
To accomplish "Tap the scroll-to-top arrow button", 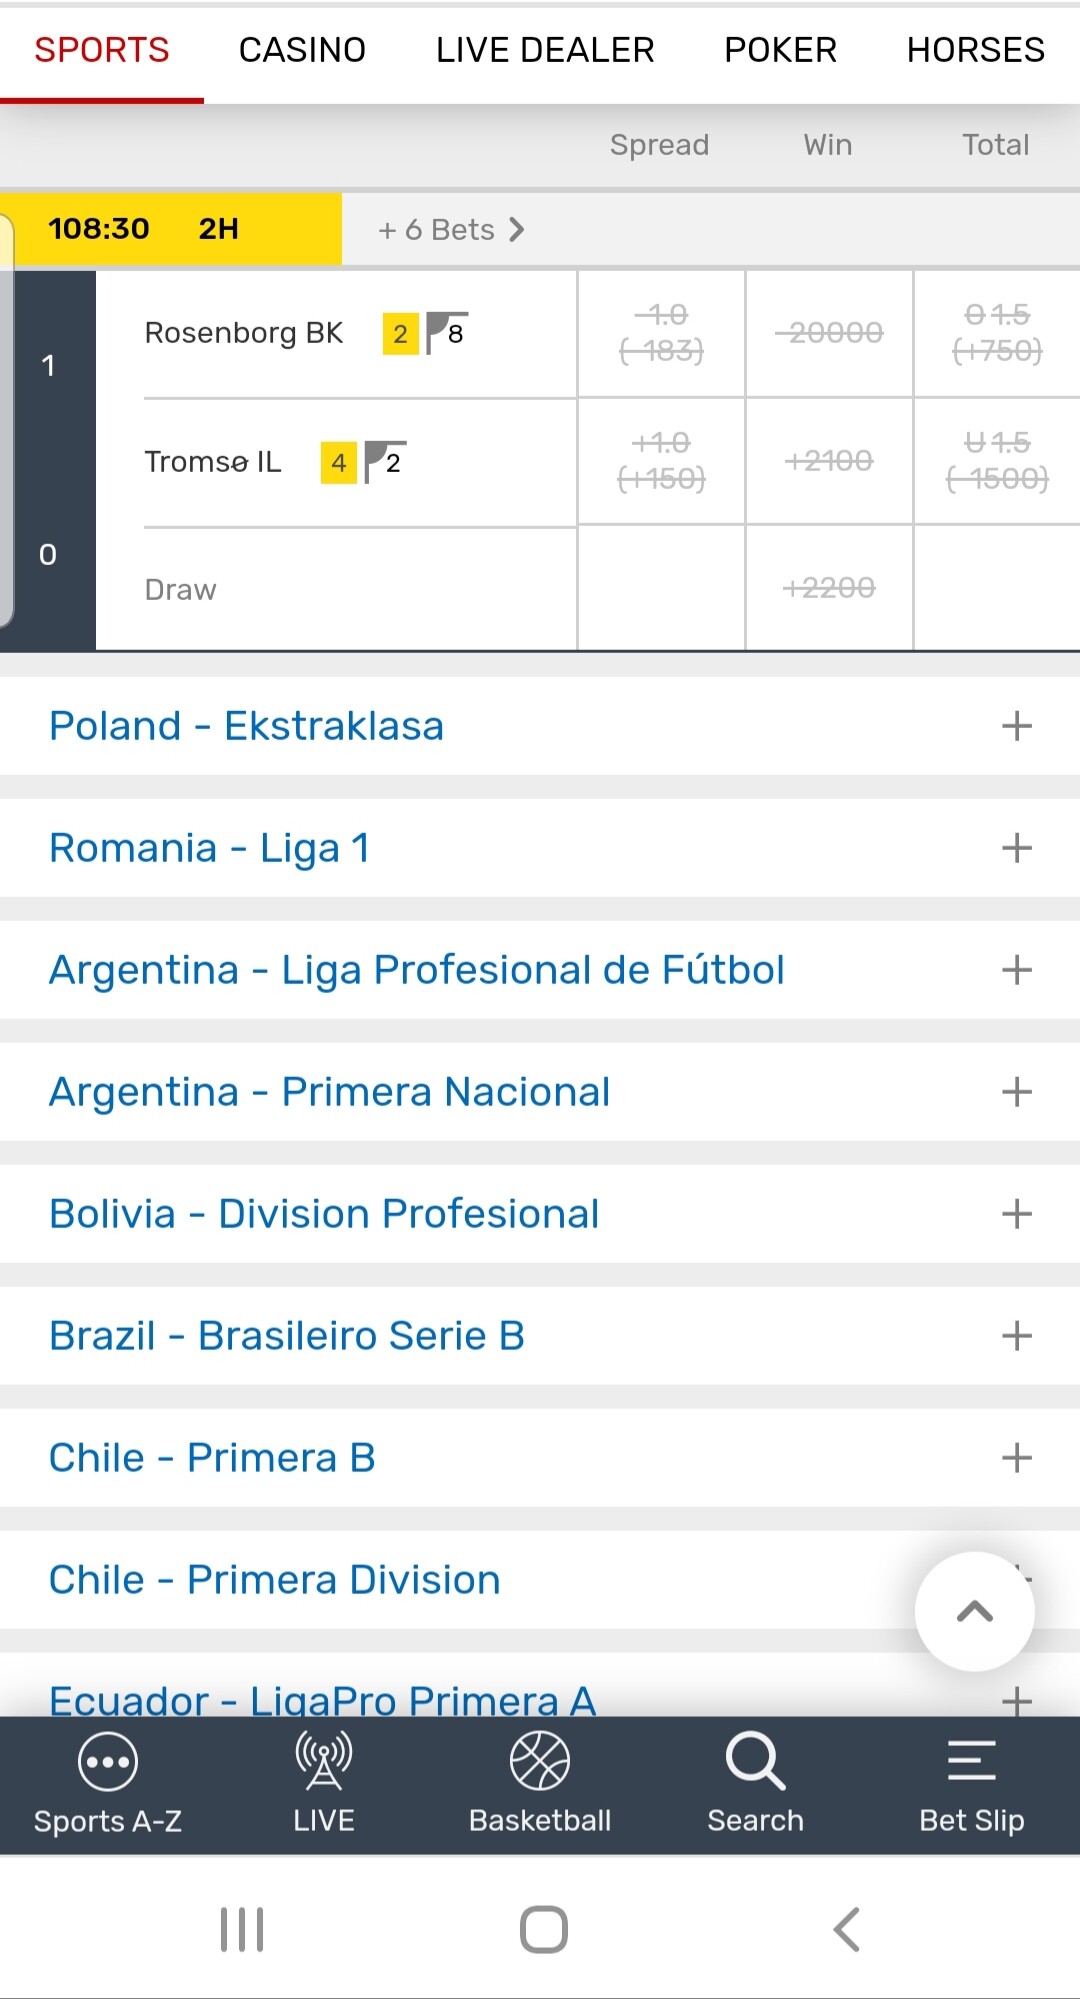I will click(974, 1611).
